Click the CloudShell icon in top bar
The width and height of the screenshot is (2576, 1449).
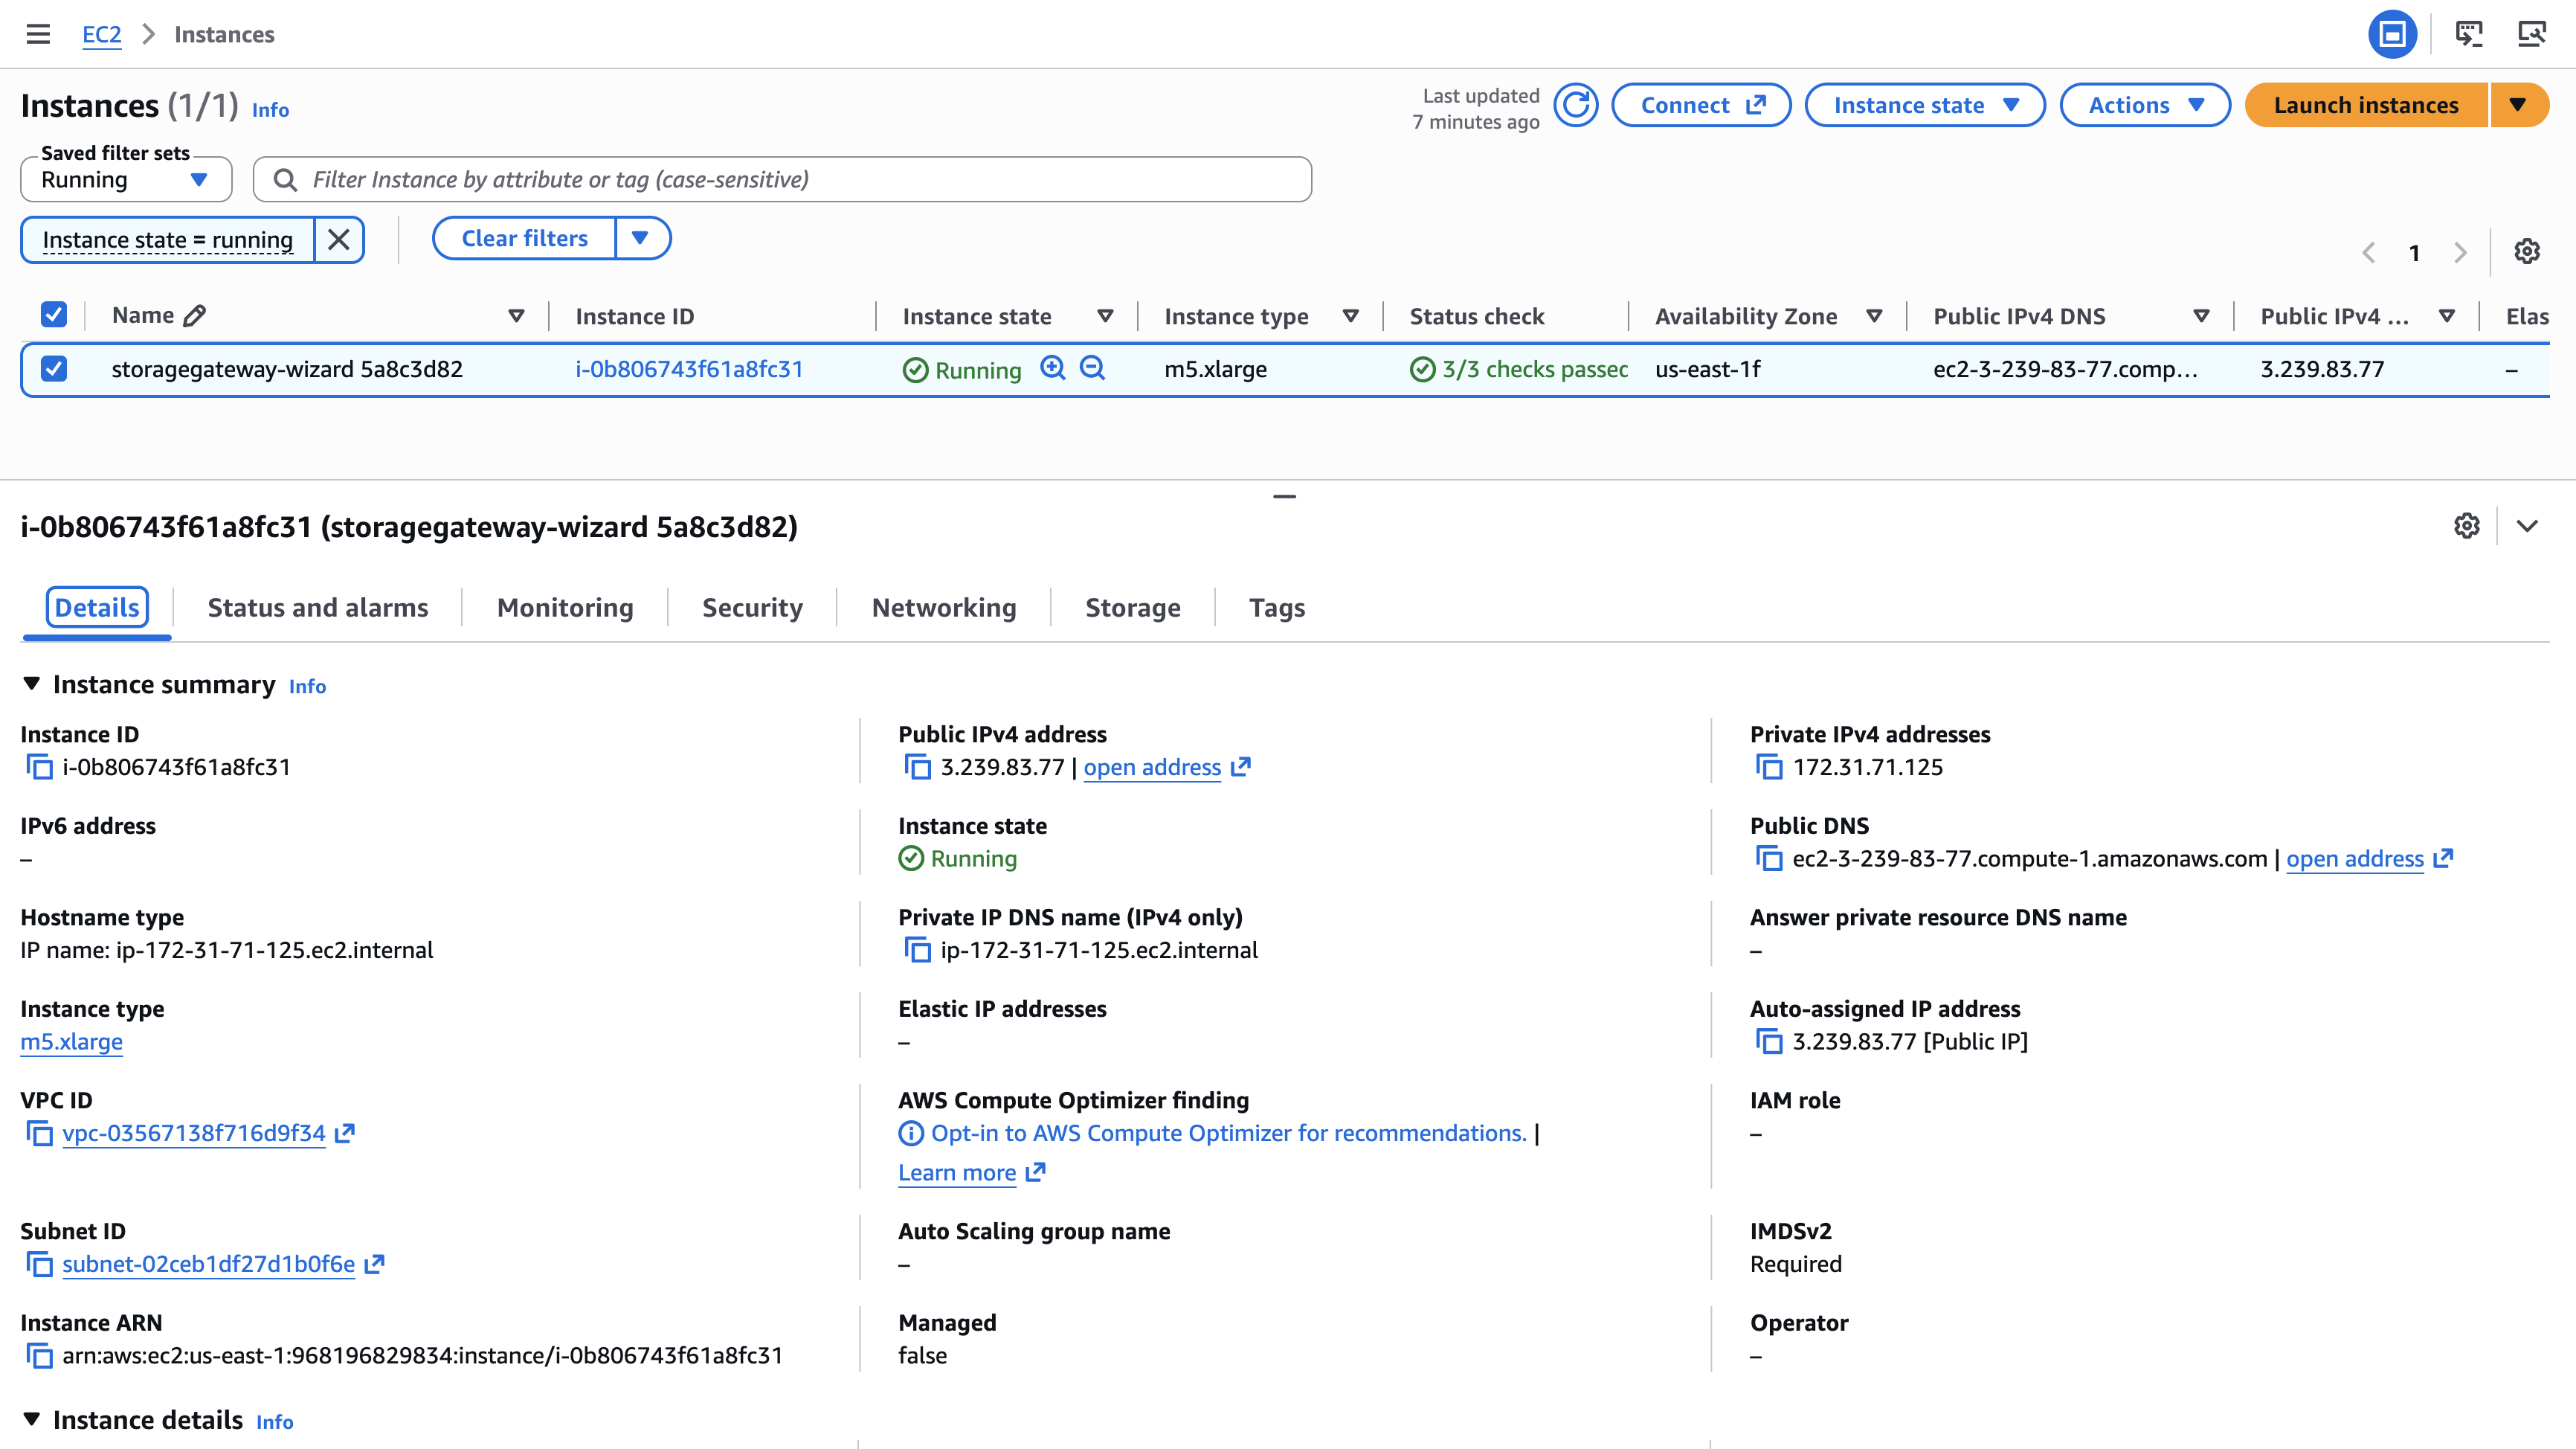coord(2392,34)
